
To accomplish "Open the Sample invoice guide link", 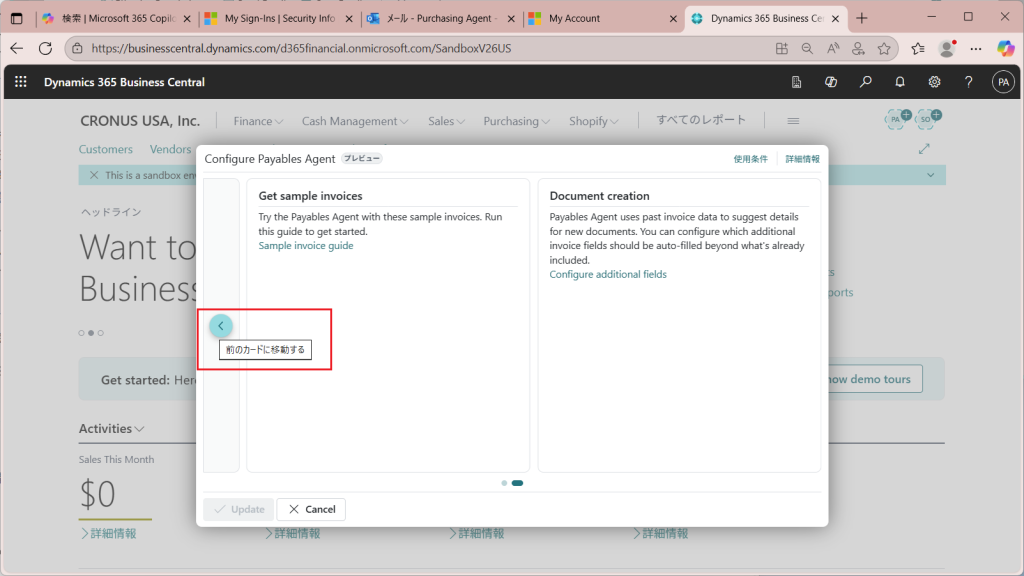I will pyautogui.click(x=306, y=246).
